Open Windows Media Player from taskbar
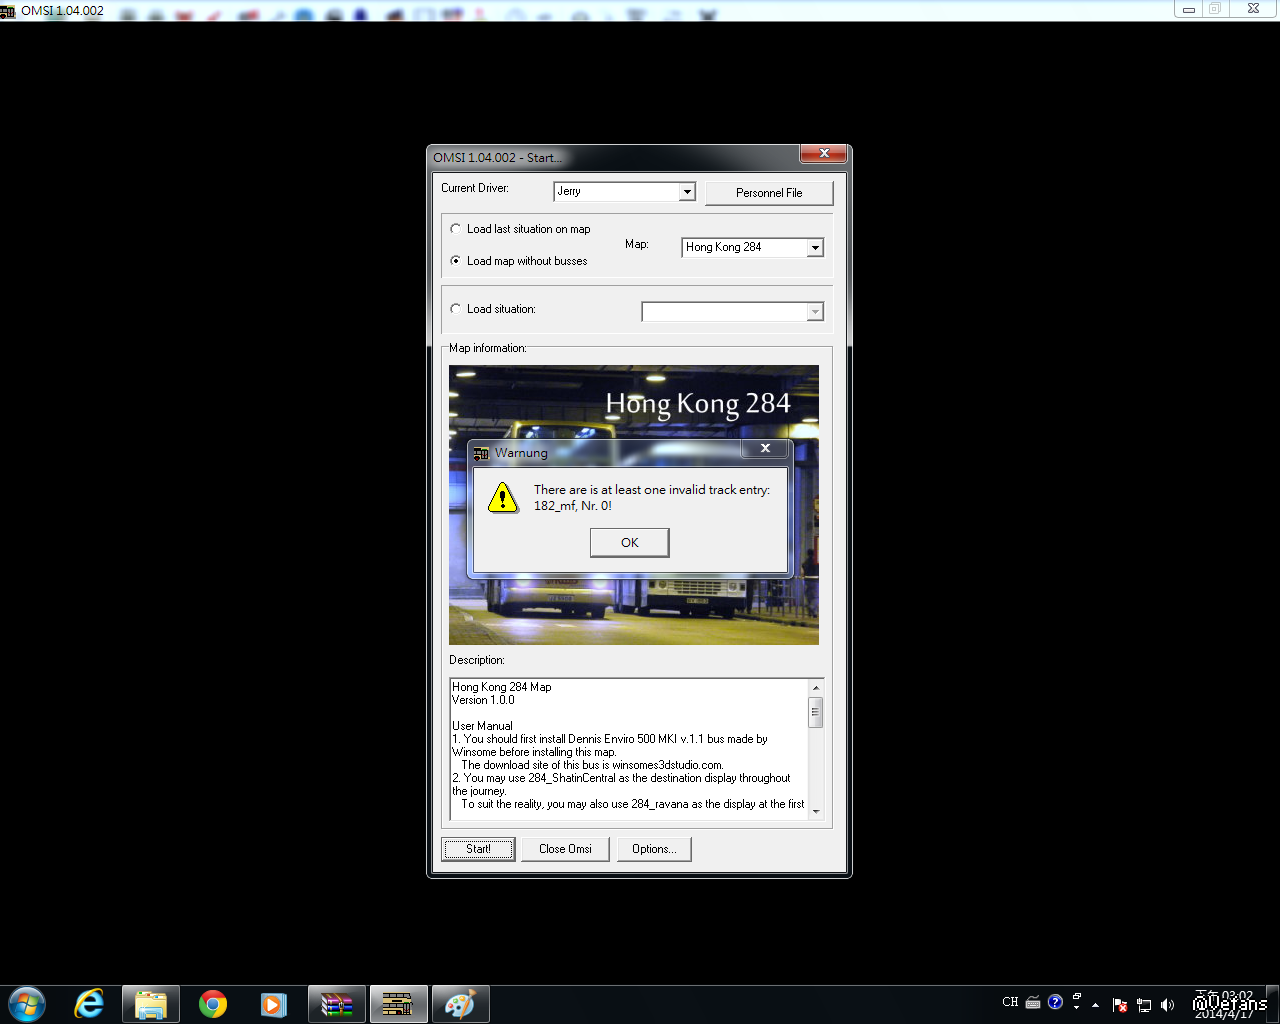1280x1024 pixels. [x=274, y=1004]
